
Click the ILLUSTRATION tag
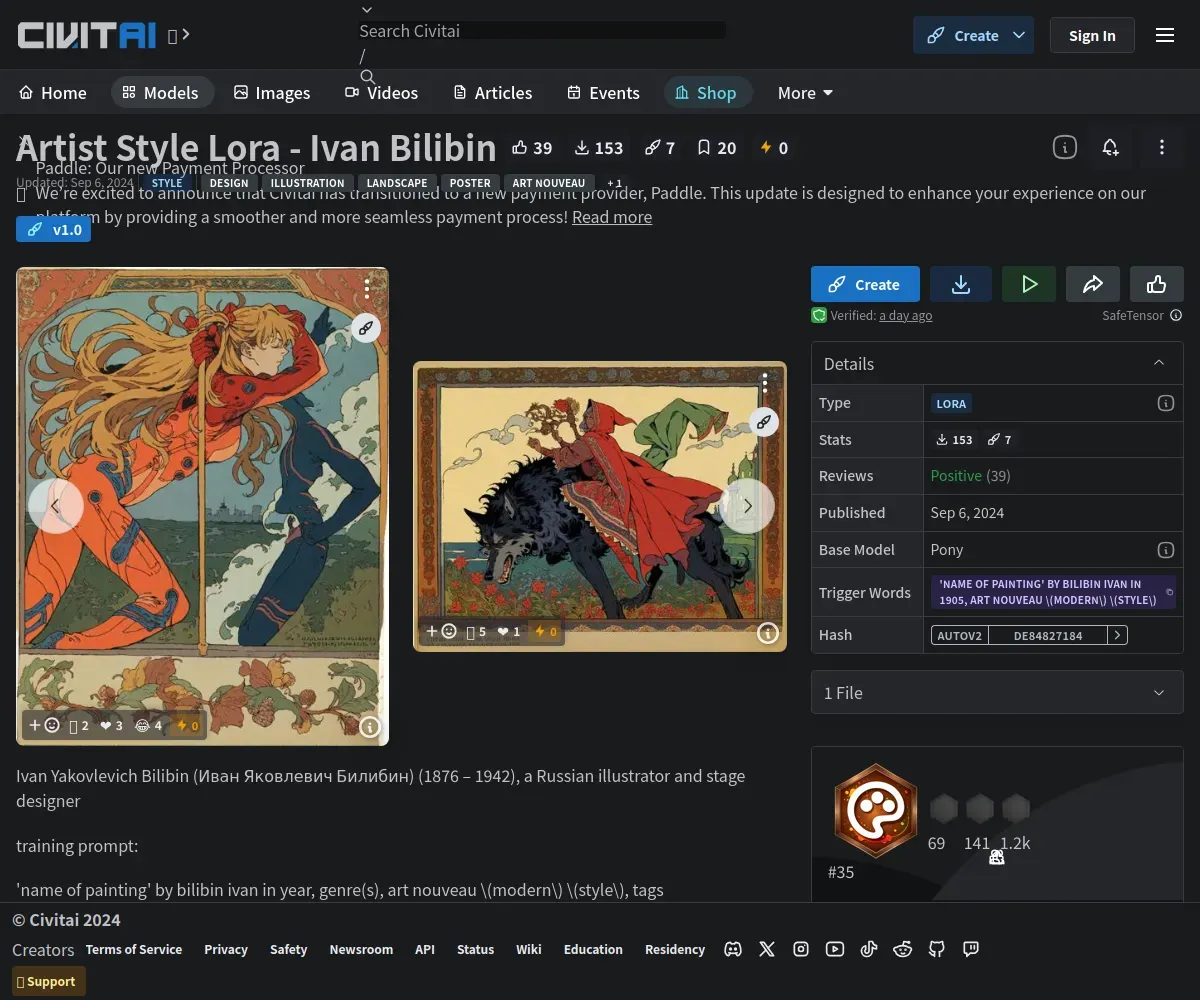coord(307,183)
